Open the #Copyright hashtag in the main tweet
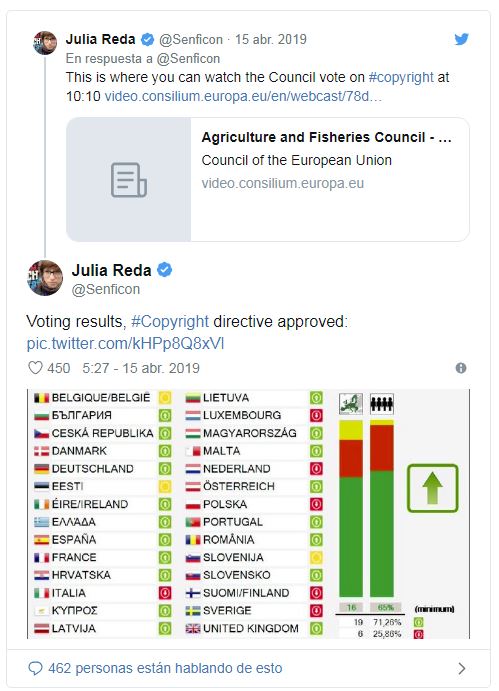This screenshot has width=499, height=691. click(170, 321)
